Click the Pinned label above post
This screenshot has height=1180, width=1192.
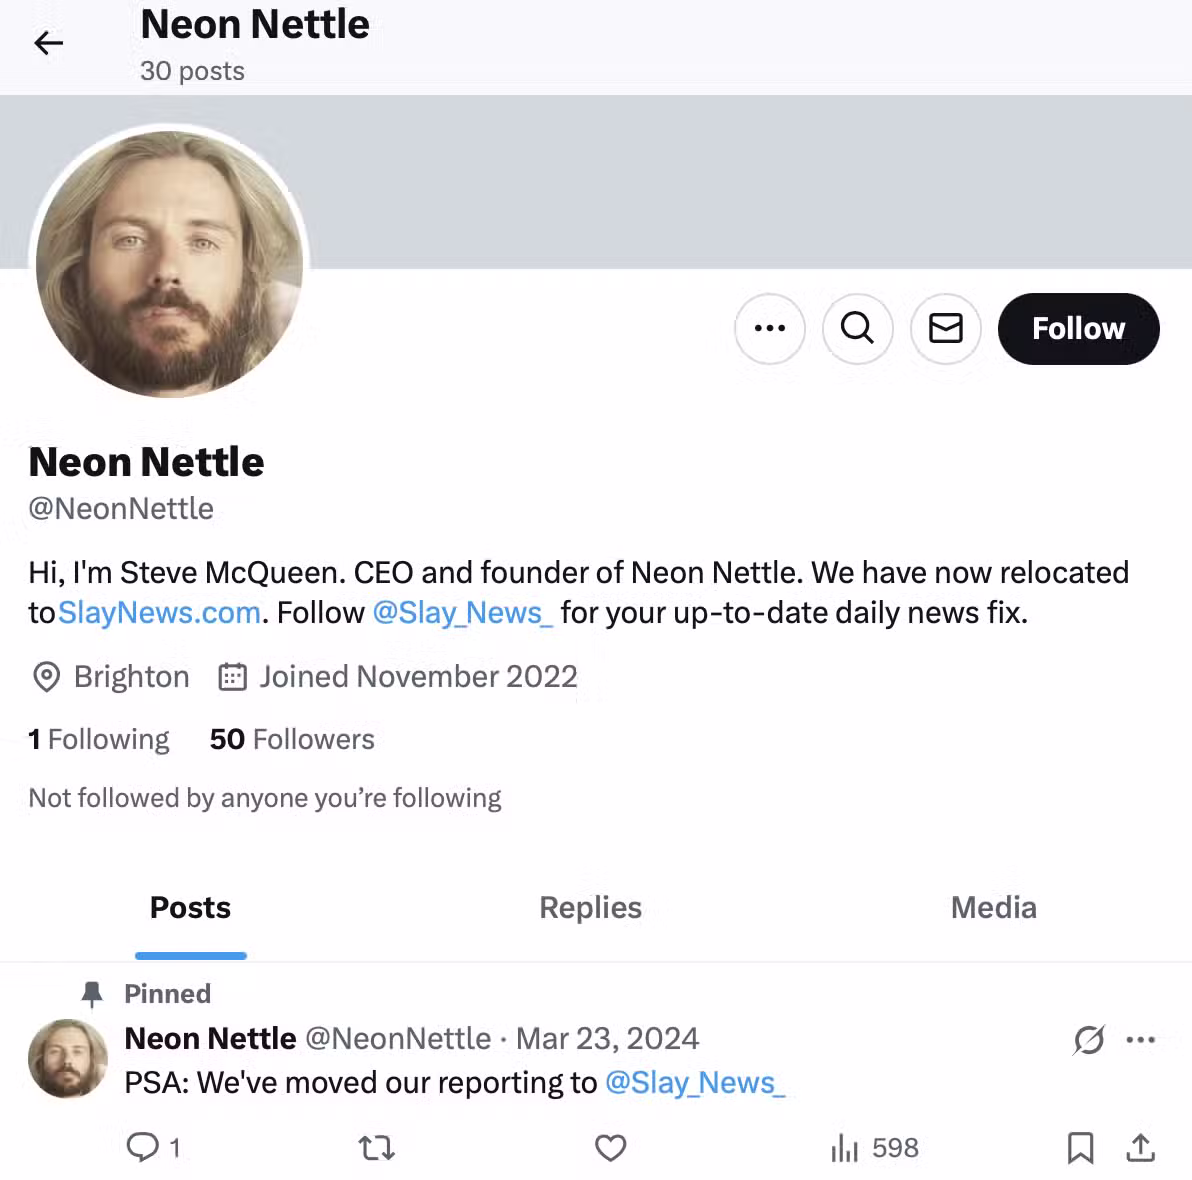pos(167,994)
